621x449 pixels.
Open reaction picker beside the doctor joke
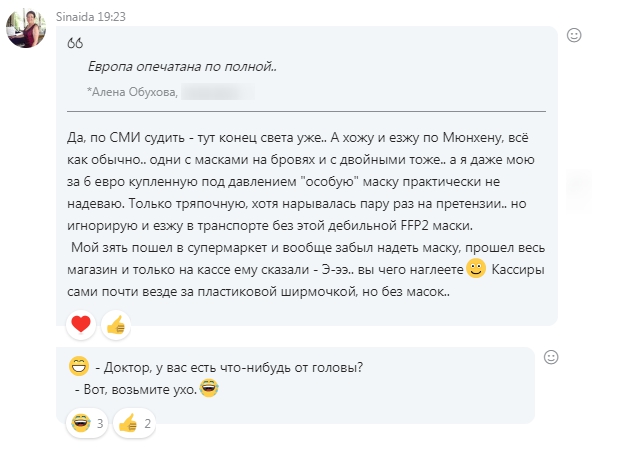coord(551,357)
